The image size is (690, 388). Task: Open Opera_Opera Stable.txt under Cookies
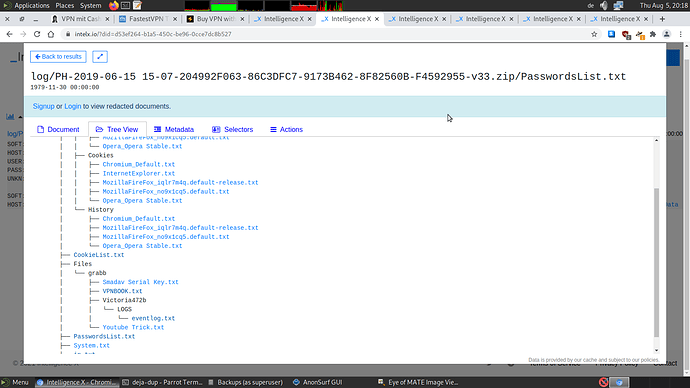[142, 201]
